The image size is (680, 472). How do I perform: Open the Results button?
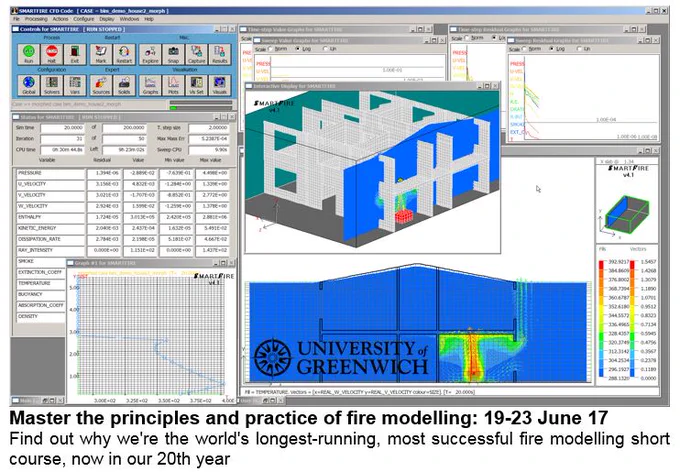[220, 54]
